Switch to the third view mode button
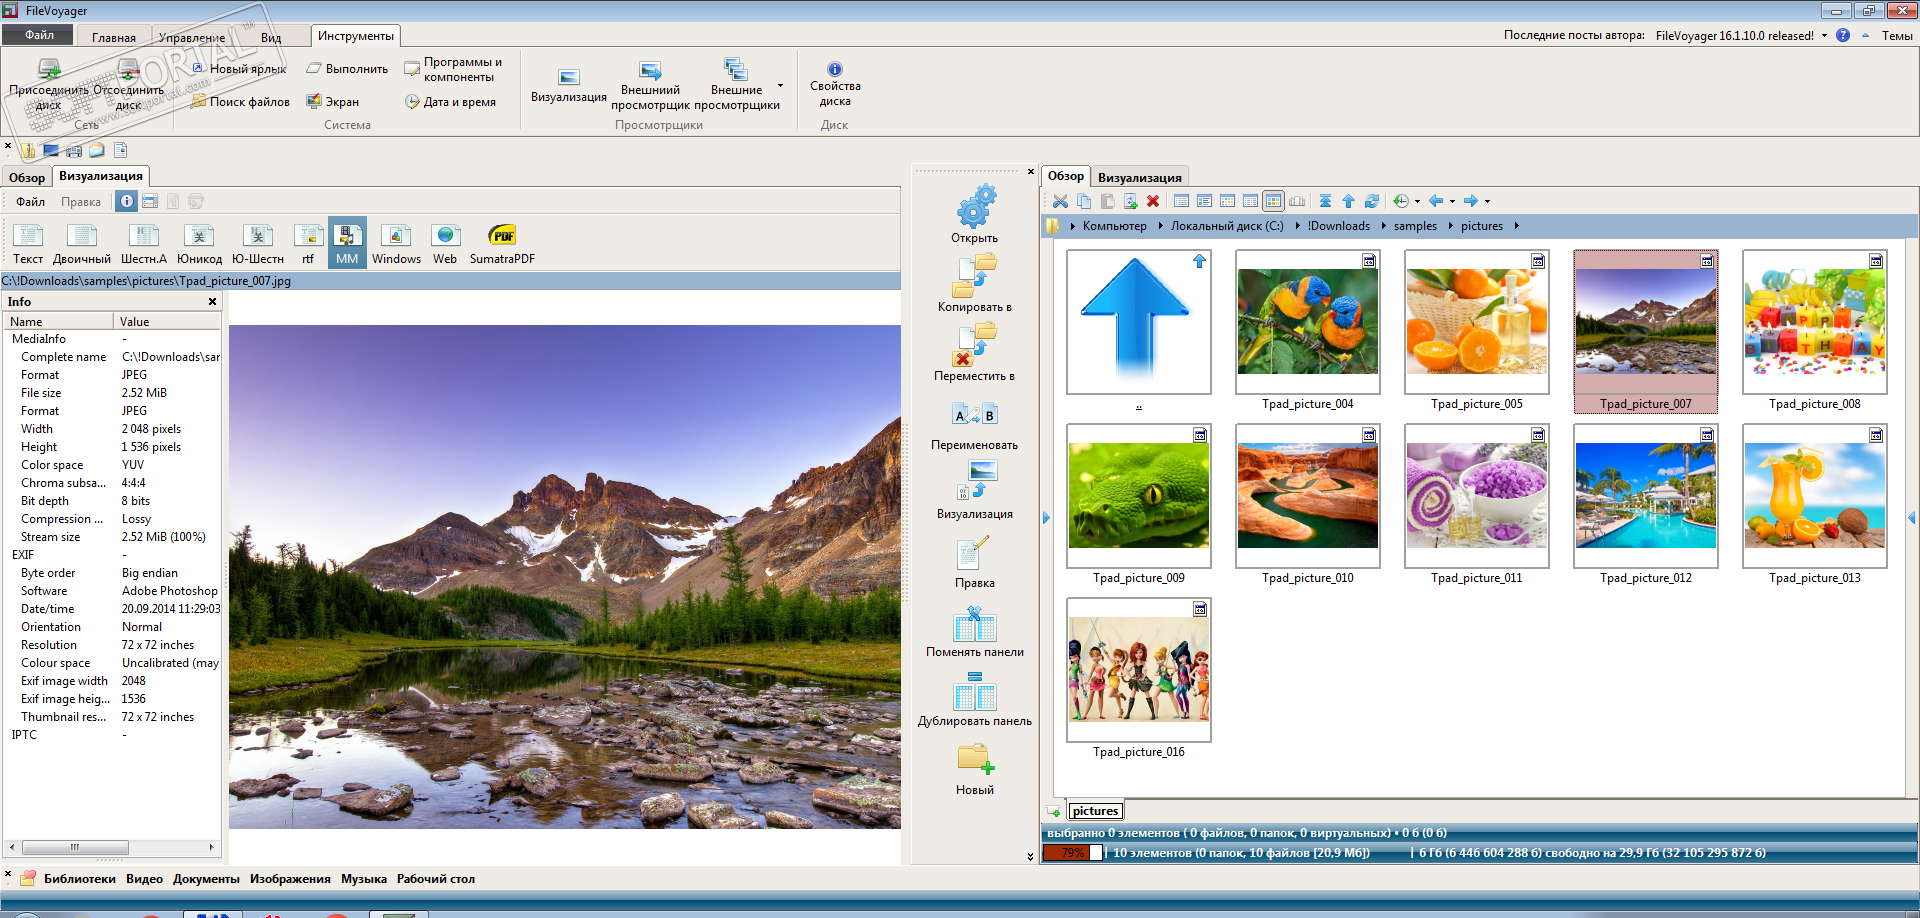This screenshot has width=1920, height=918. 1227,201
